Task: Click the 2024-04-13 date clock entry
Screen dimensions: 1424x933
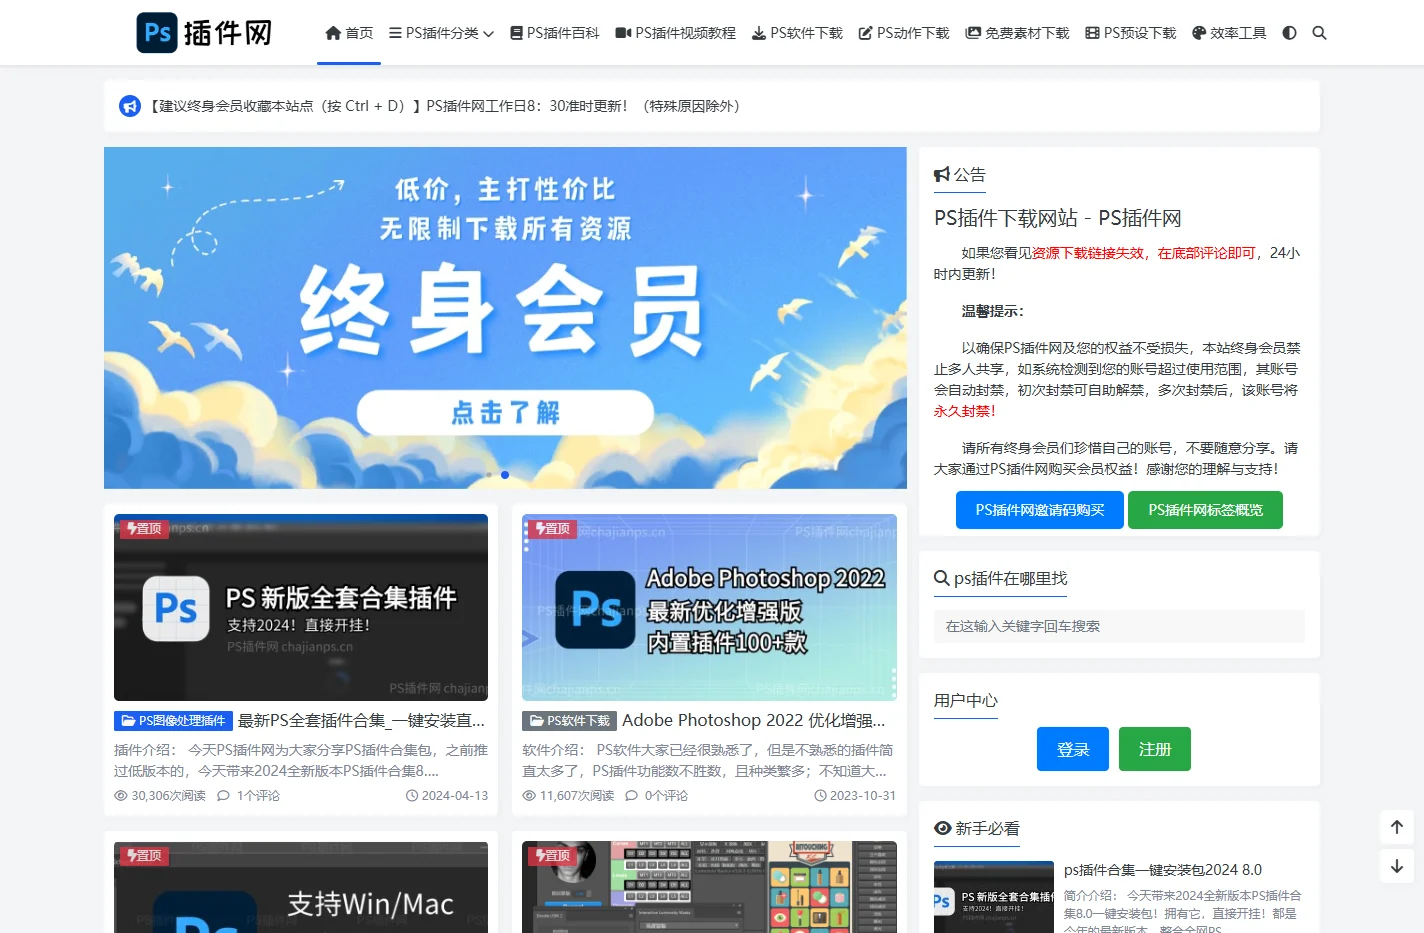Action: [x=447, y=796]
